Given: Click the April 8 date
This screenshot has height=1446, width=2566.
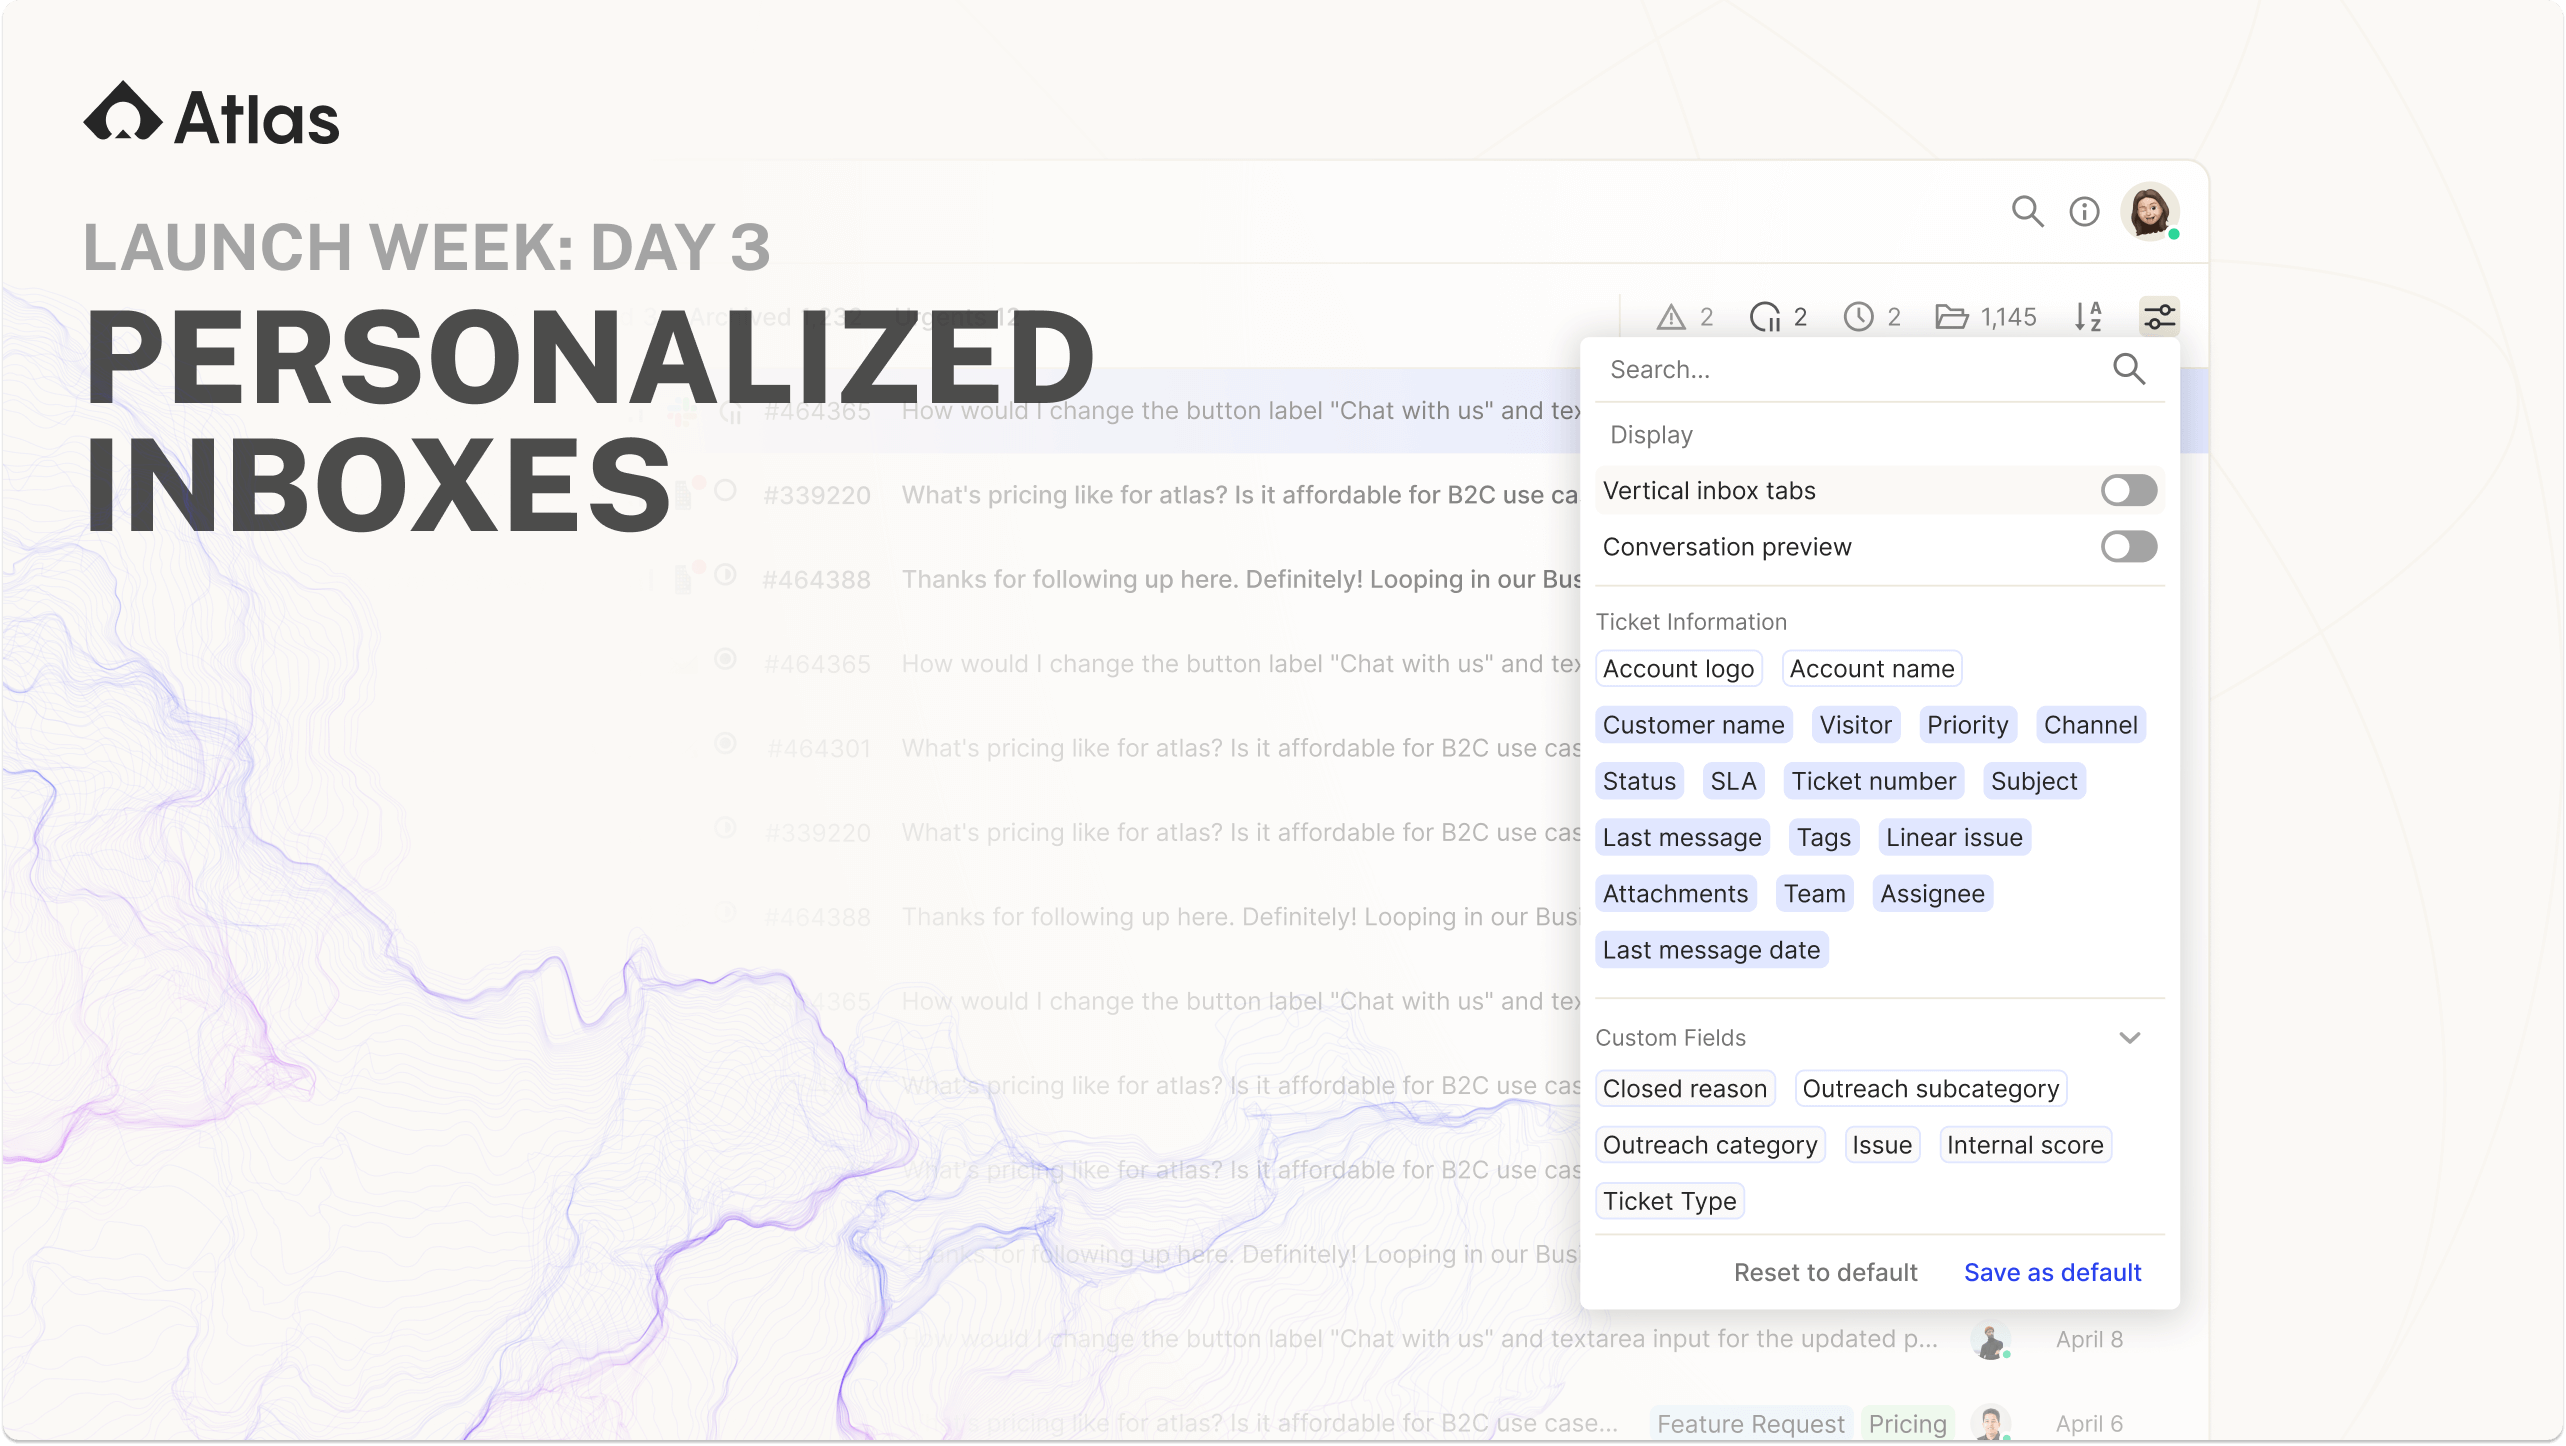Looking at the screenshot, I should (x=2089, y=1339).
